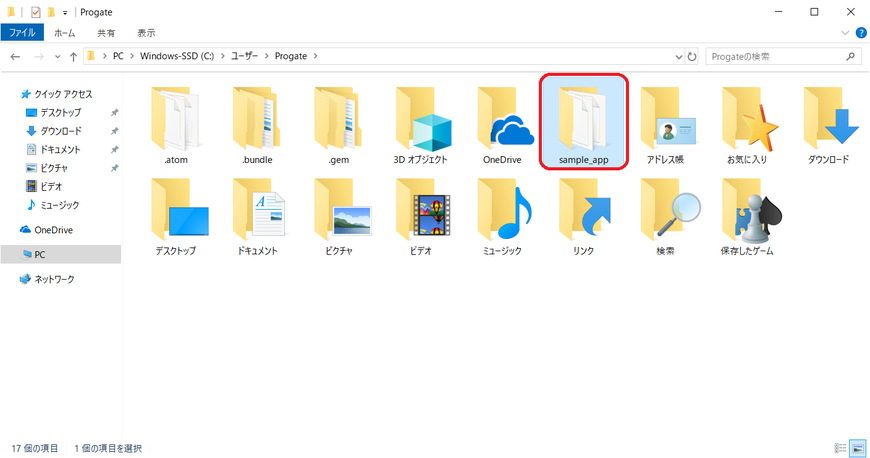Viewport: 870px width, 458px height.
Task: Select the sample_app folder
Action: pos(584,122)
